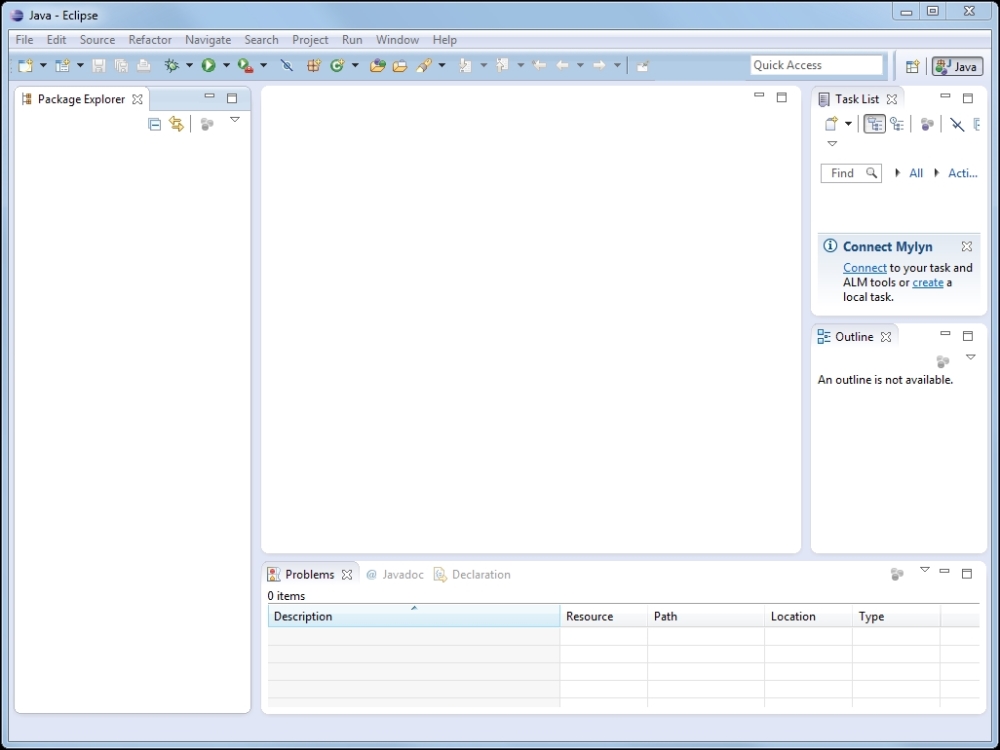Screen dimensions: 1000x750
Task: Toggle Categorized presentation in Task List
Action: coord(874,124)
